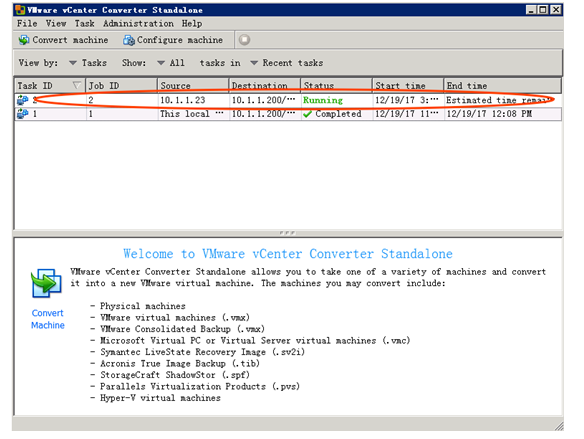This screenshot has height=439, width=584.
Task: Sort by the Destination column header
Action: [265, 86]
